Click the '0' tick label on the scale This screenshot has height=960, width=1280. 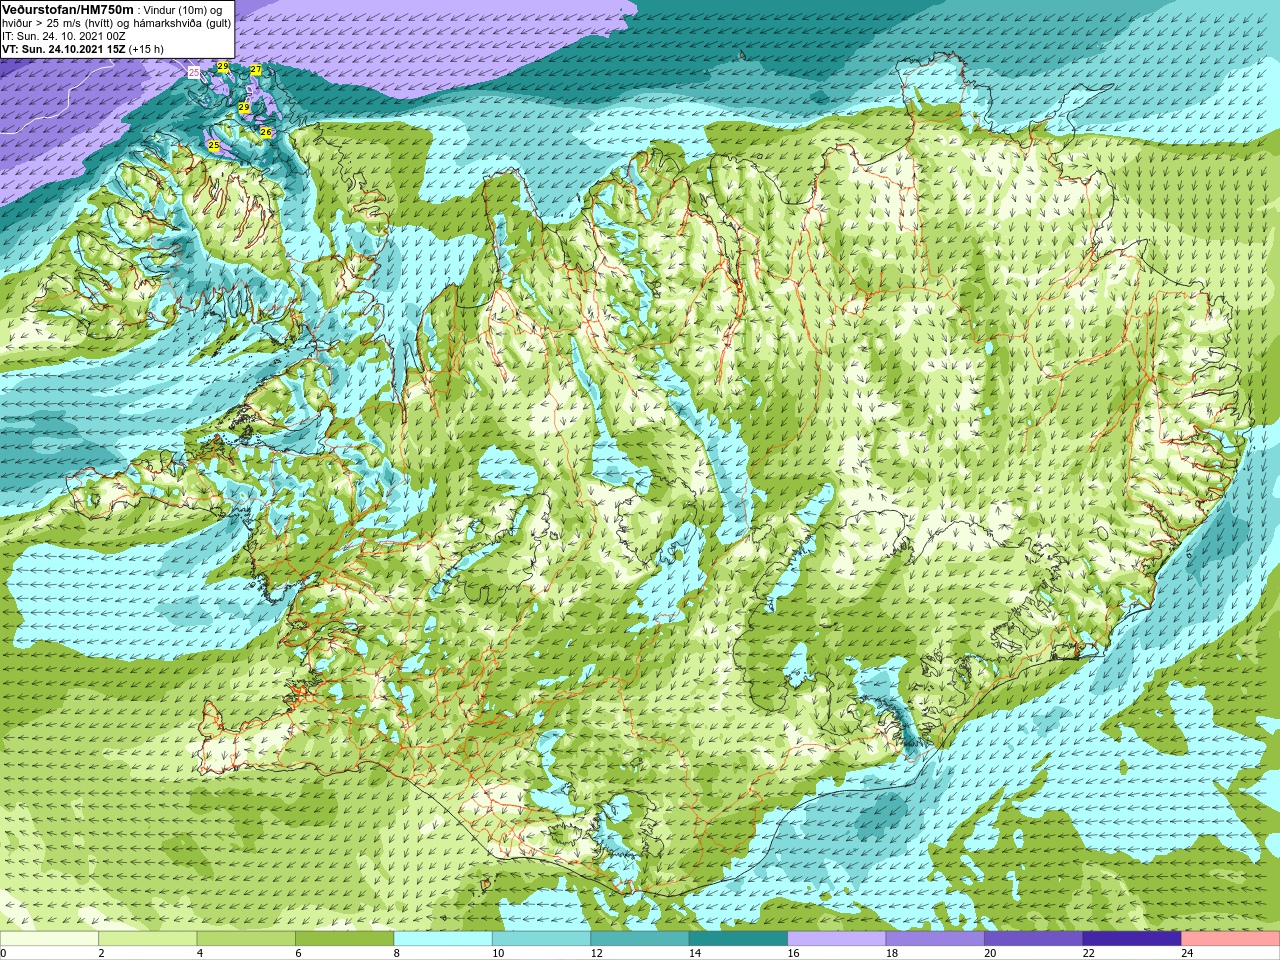coord(3,953)
